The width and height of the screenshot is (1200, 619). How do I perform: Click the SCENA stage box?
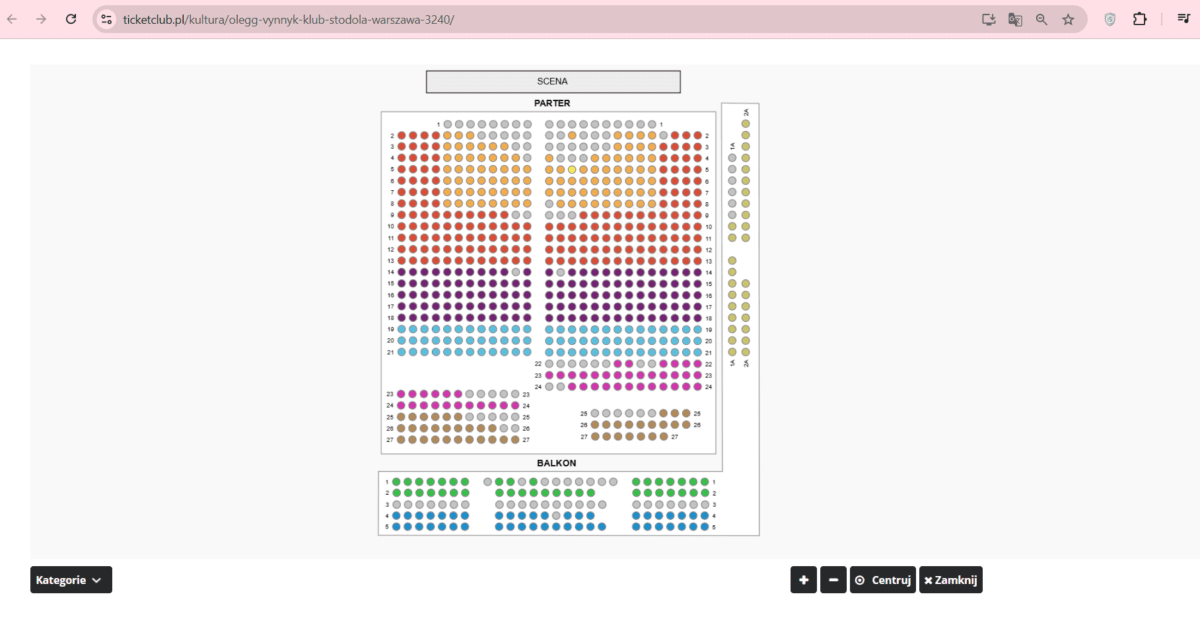(x=552, y=82)
